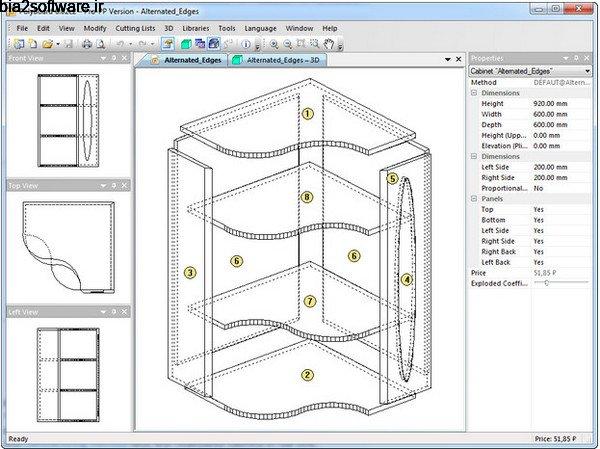Viewport: 600px width, 449px height.
Task: Open the Cutting Lists menu
Action: point(135,28)
